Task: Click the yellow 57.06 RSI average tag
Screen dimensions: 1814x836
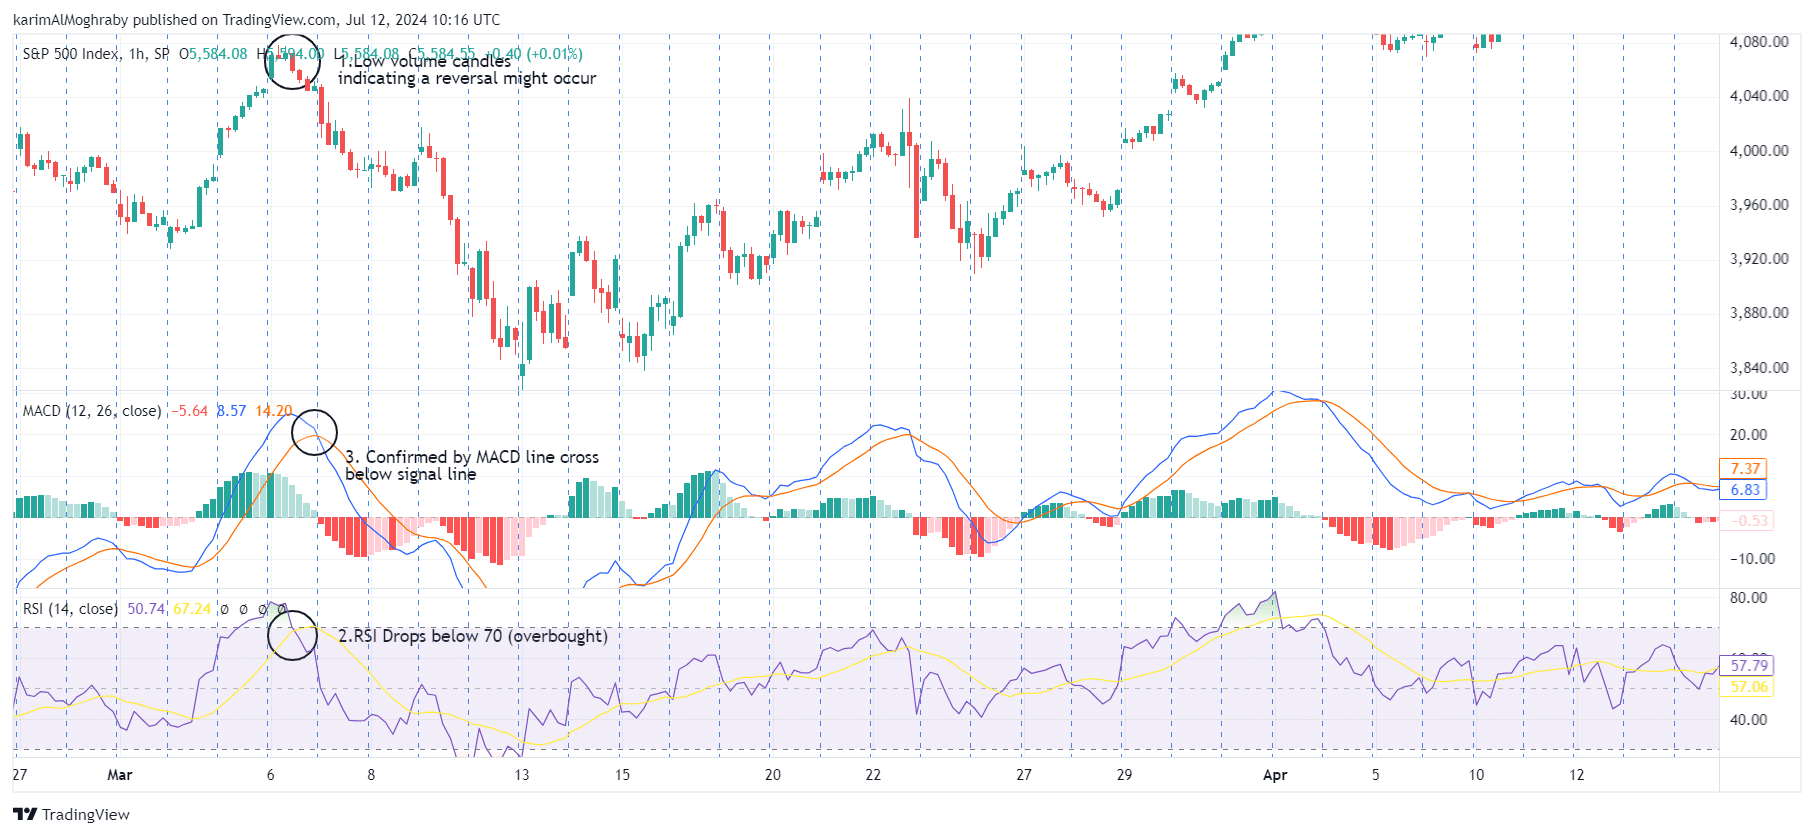Action: (1747, 687)
